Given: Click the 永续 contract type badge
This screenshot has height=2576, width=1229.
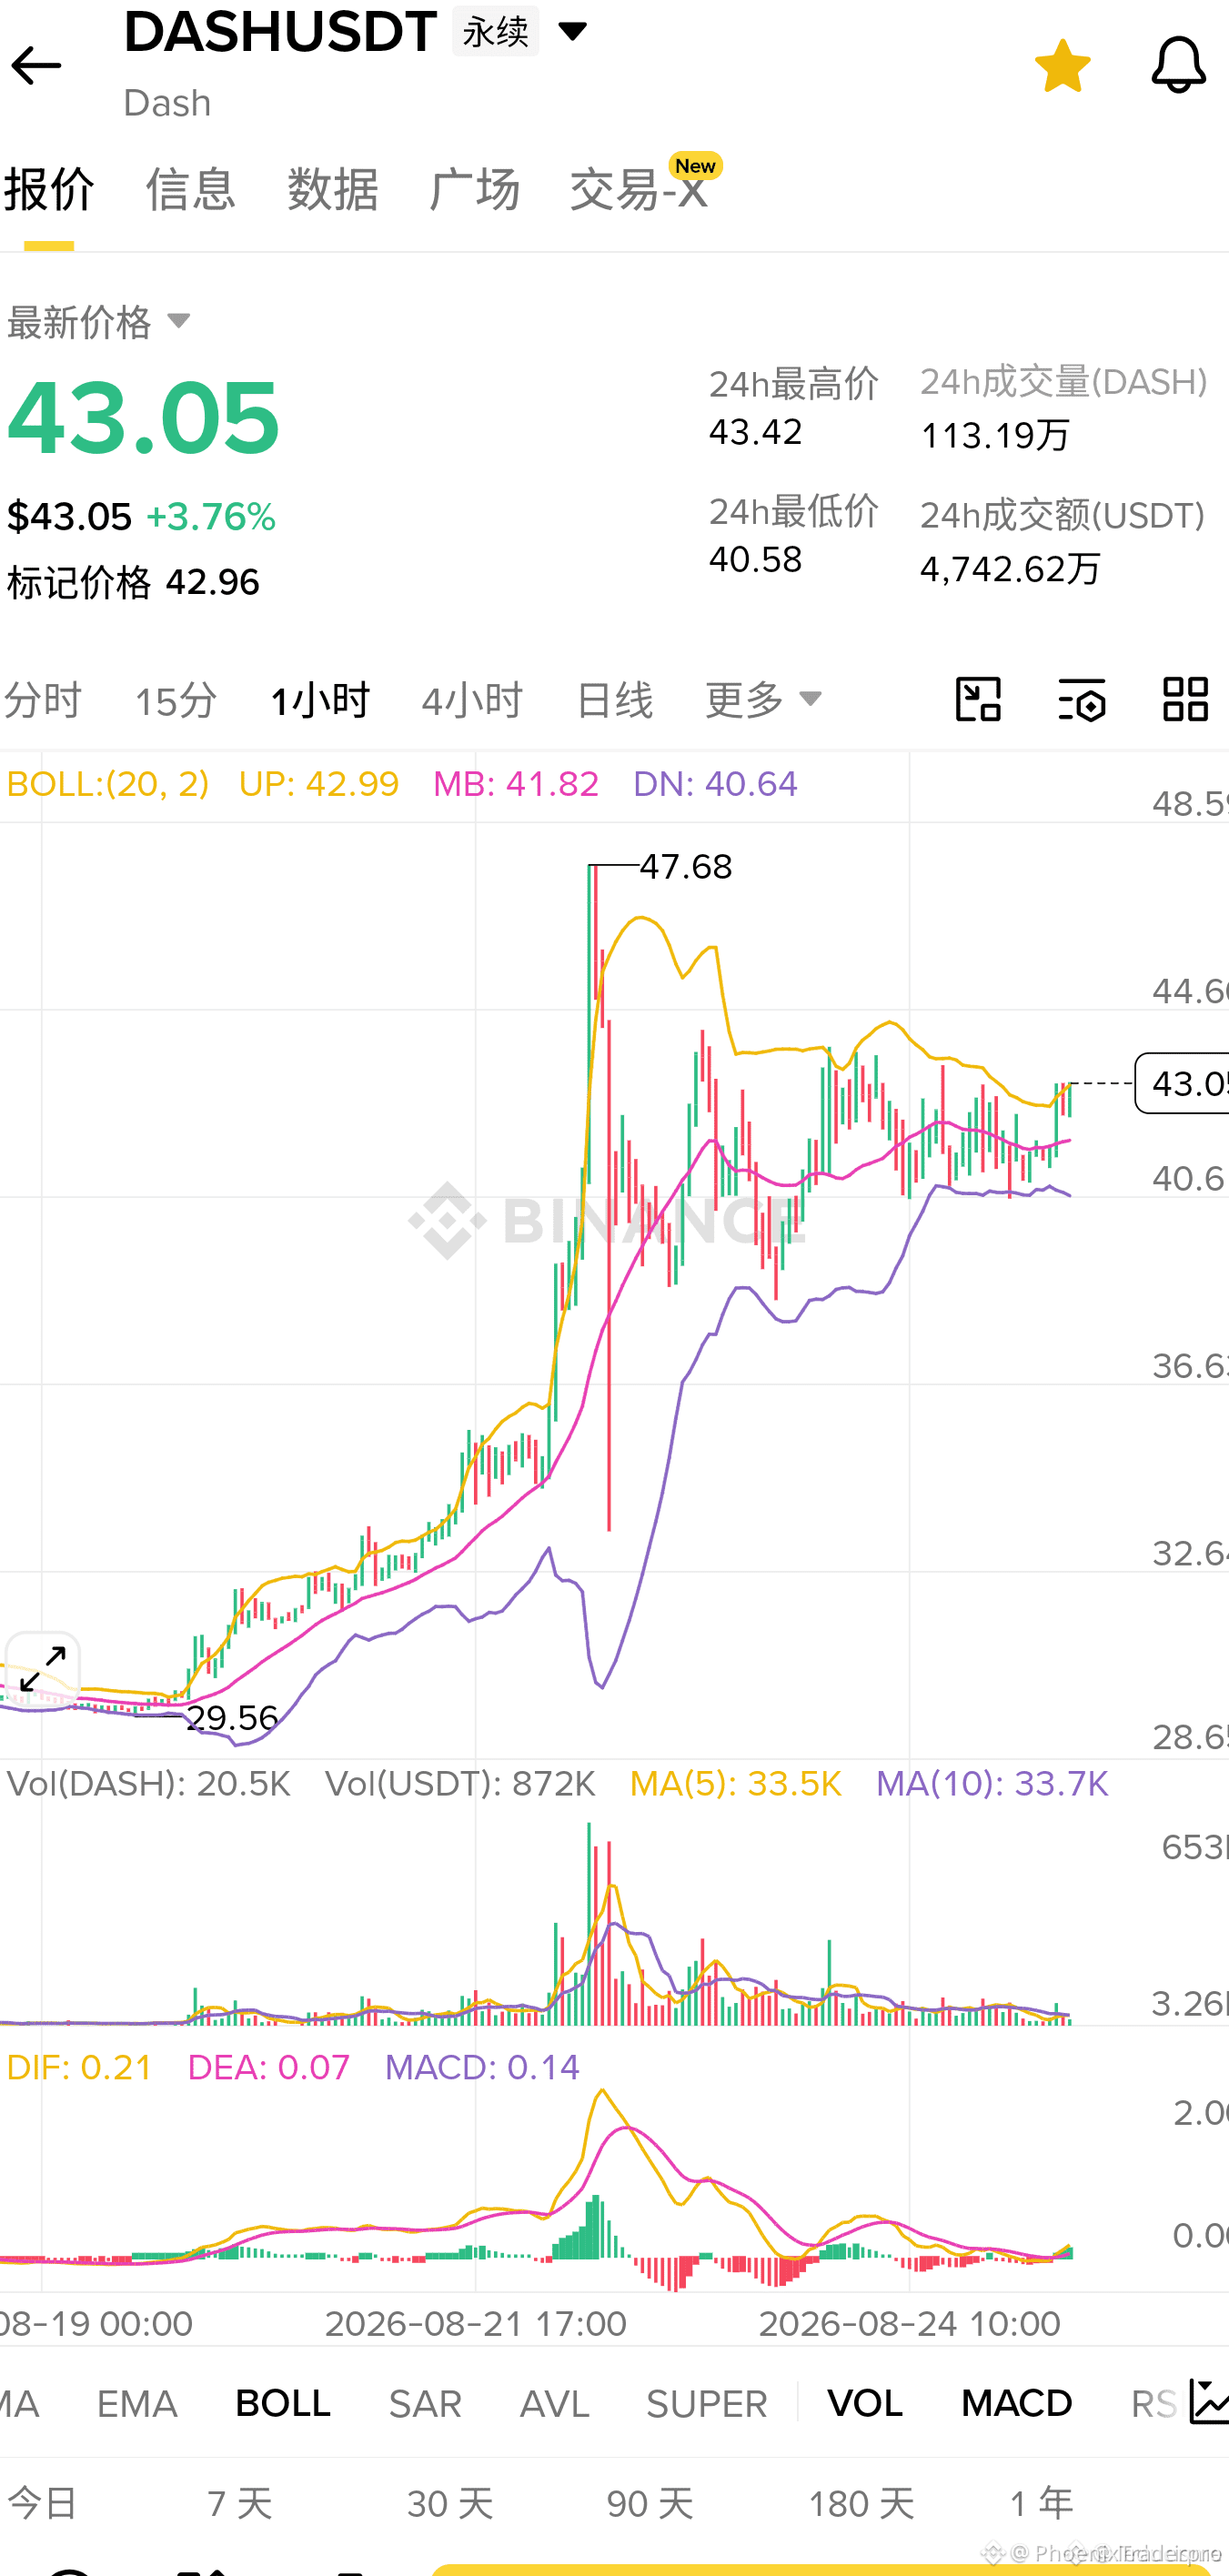Looking at the screenshot, I should [x=495, y=31].
